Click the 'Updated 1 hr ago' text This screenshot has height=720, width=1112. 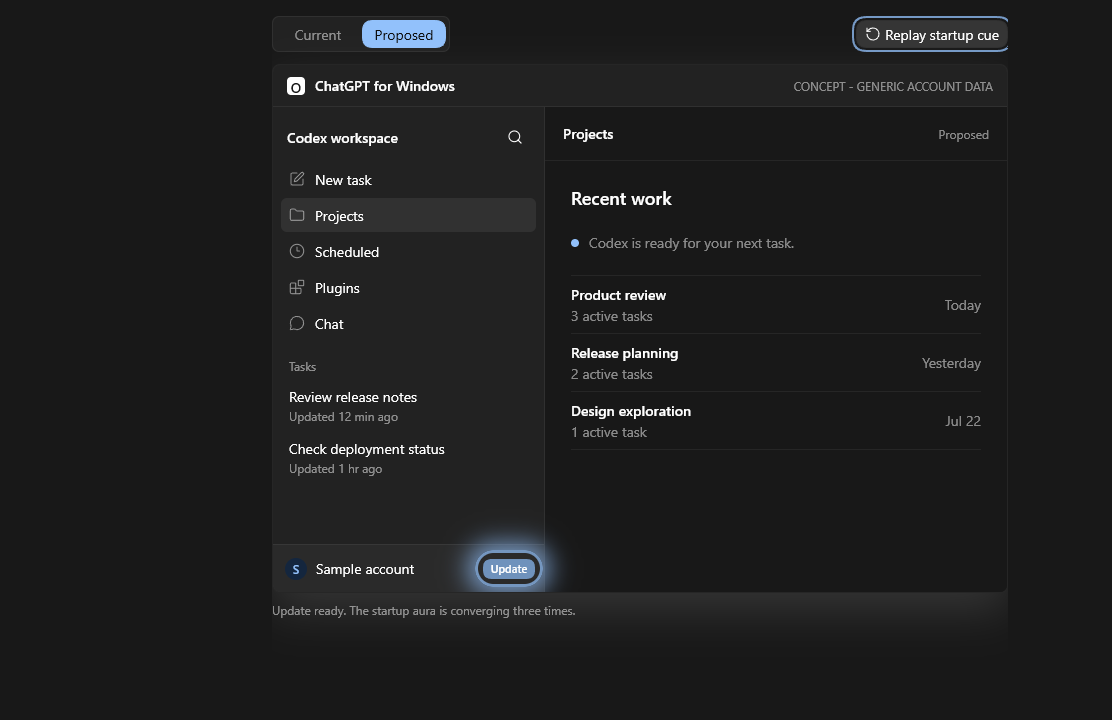tap(335, 469)
